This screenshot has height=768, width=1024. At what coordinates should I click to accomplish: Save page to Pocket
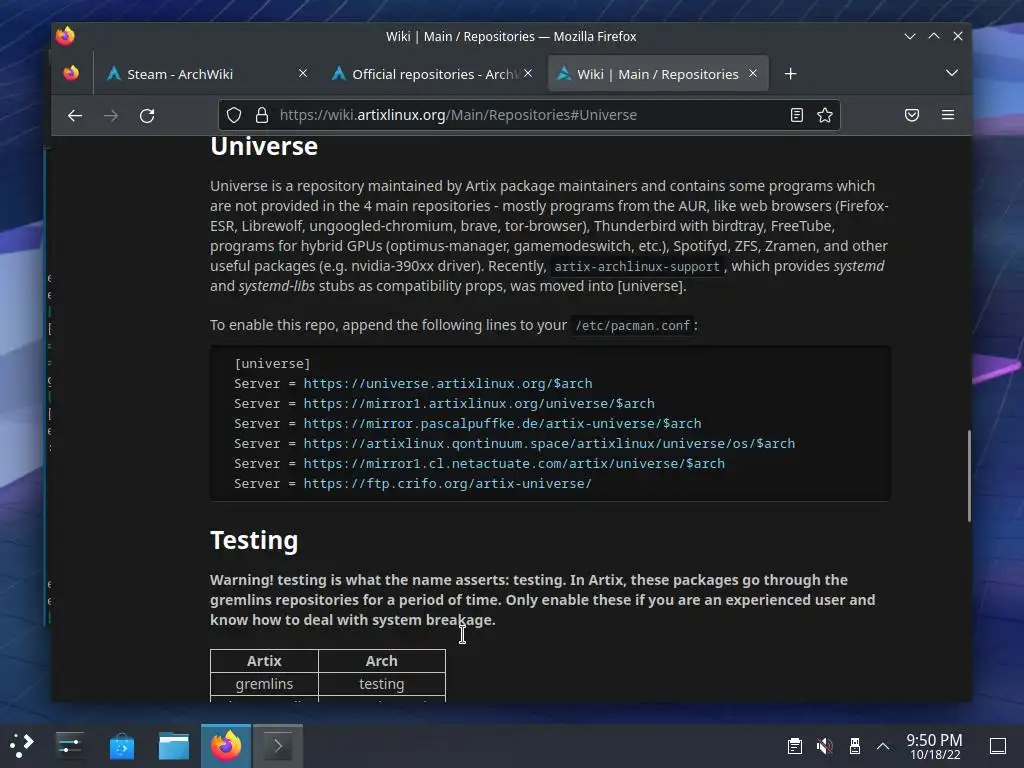coord(912,116)
